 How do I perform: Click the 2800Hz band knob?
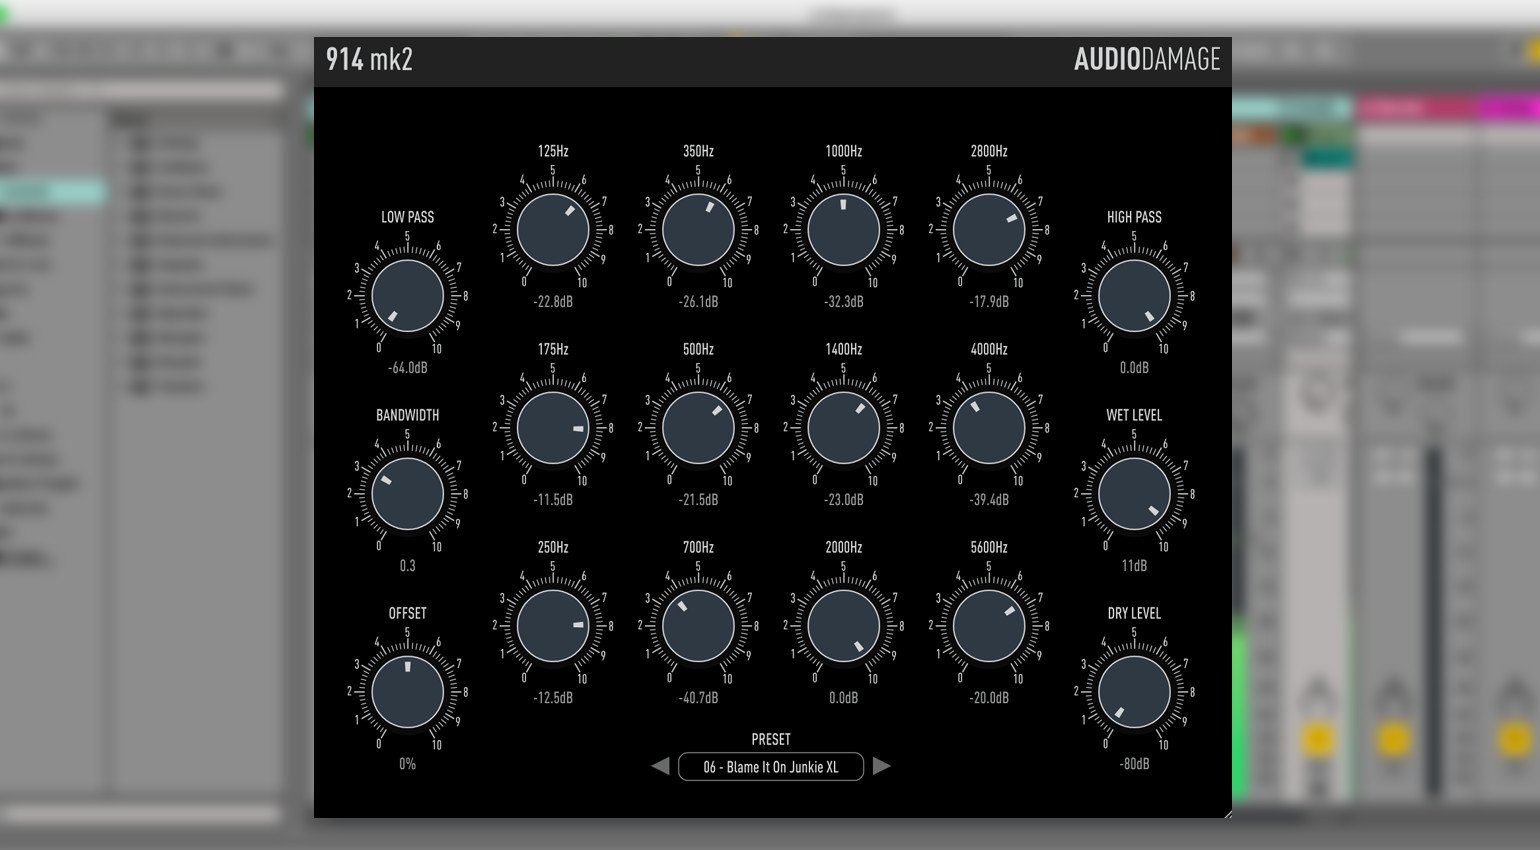(989, 230)
